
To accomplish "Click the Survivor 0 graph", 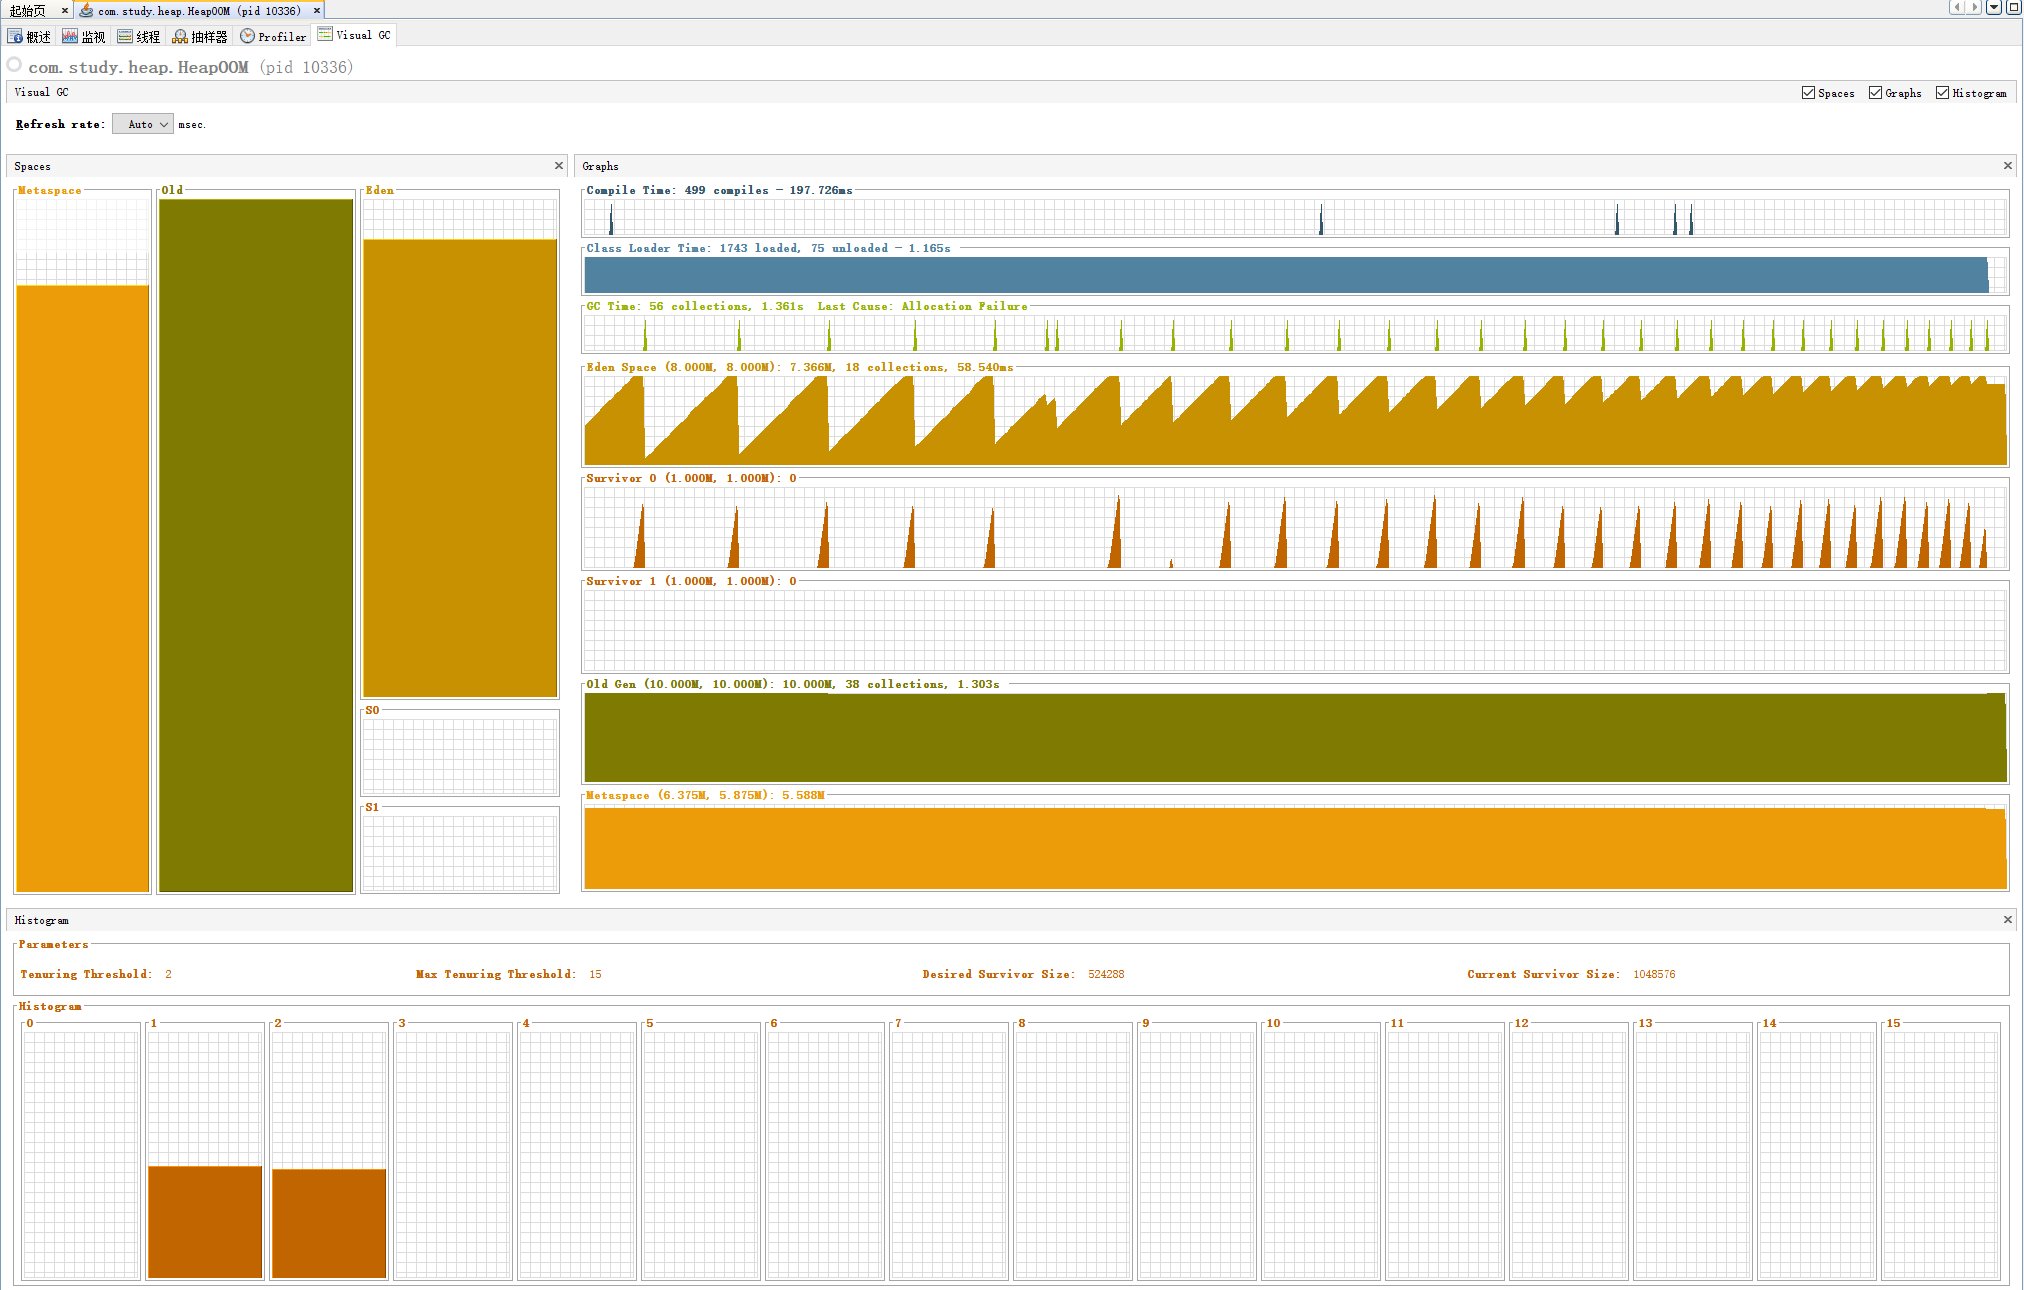I will tap(1295, 528).
